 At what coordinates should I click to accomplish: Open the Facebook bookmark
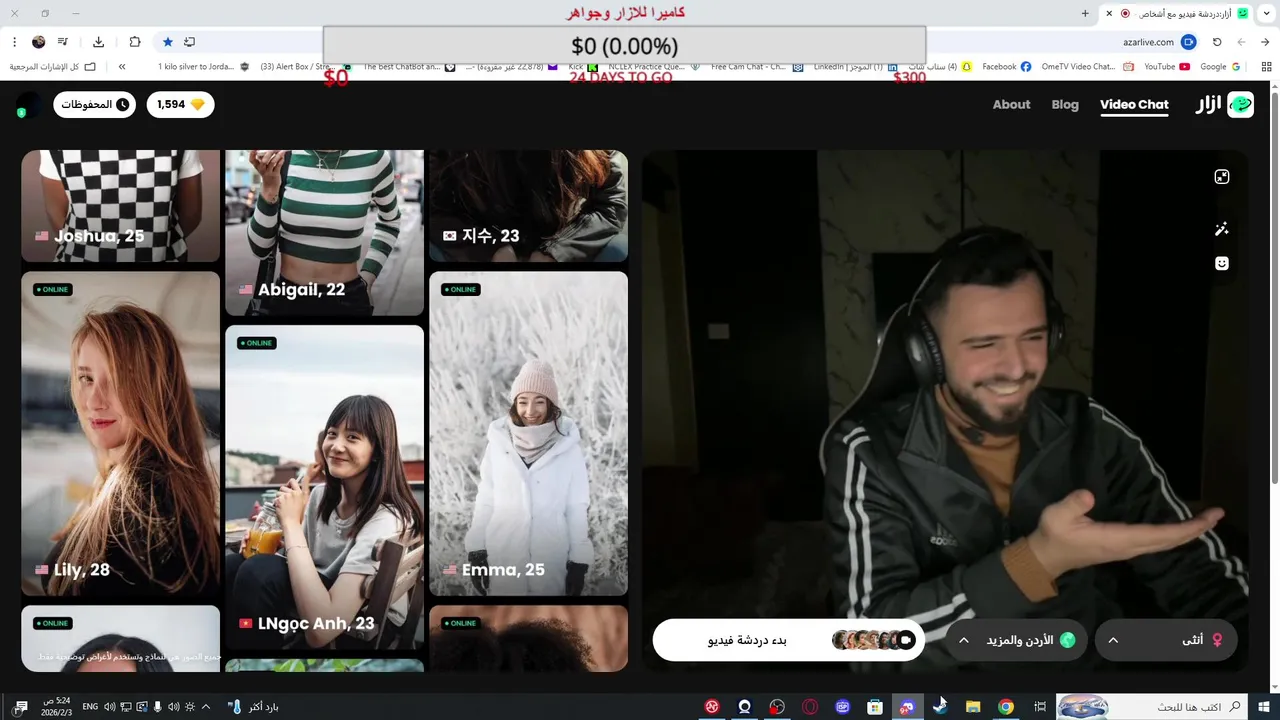point(1006,67)
